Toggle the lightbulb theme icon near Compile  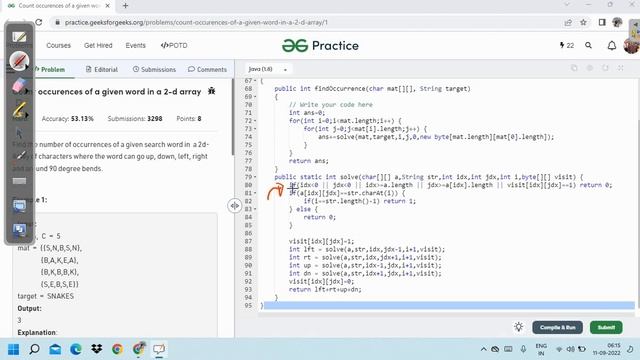(518, 327)
